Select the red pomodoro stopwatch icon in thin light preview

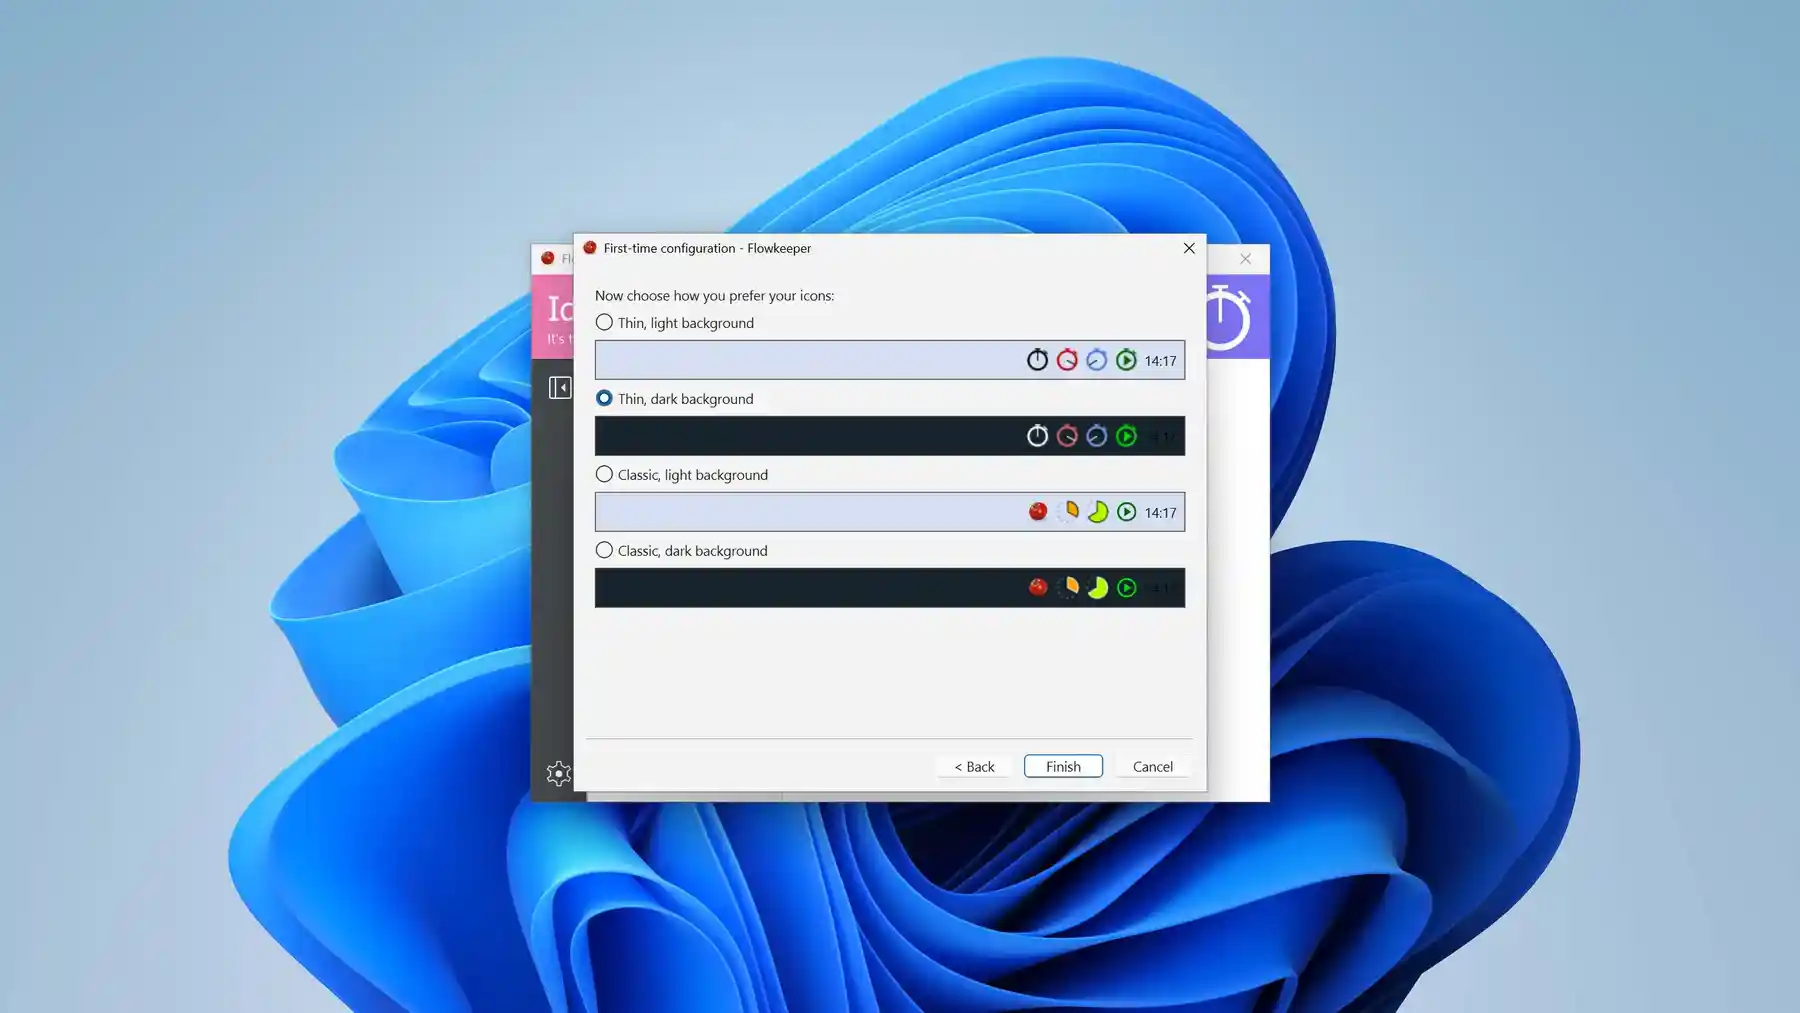pyautogui.click(x=1067, y=360)
